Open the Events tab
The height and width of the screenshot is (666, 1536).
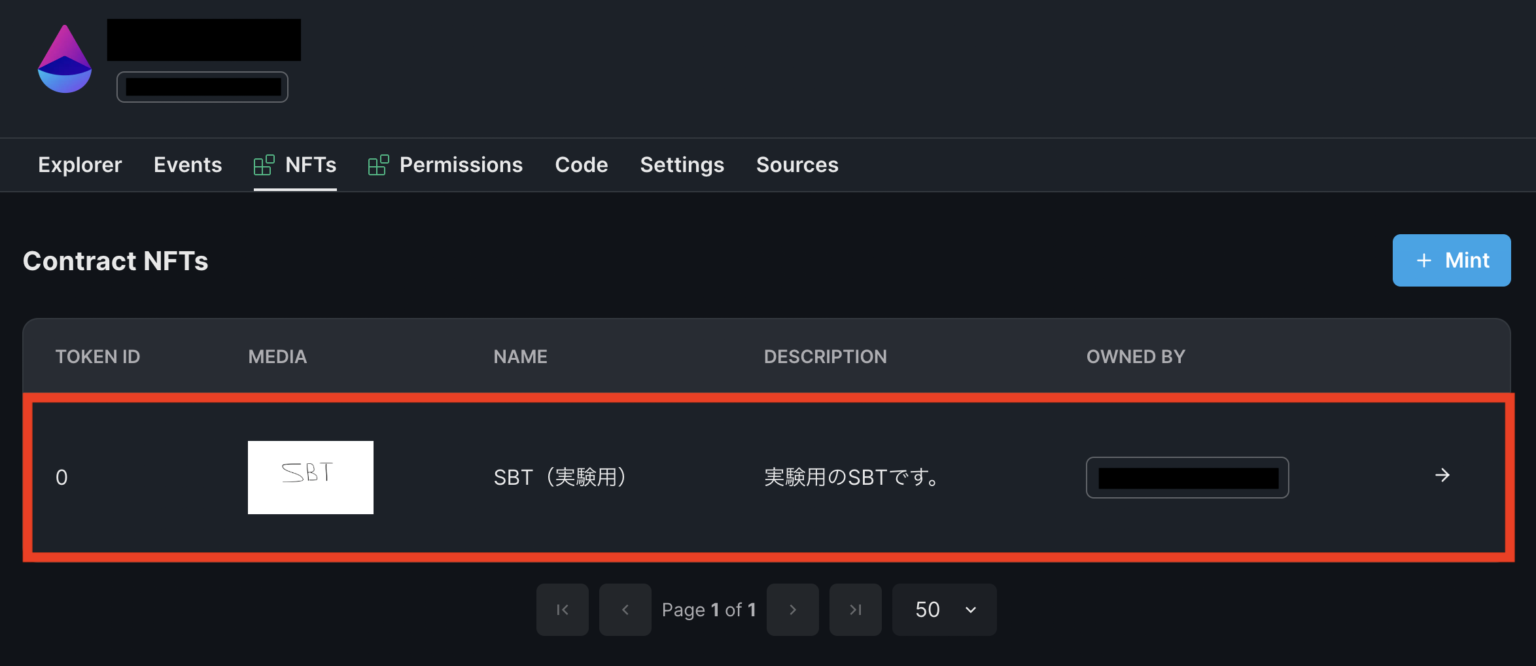coord(187,164)
